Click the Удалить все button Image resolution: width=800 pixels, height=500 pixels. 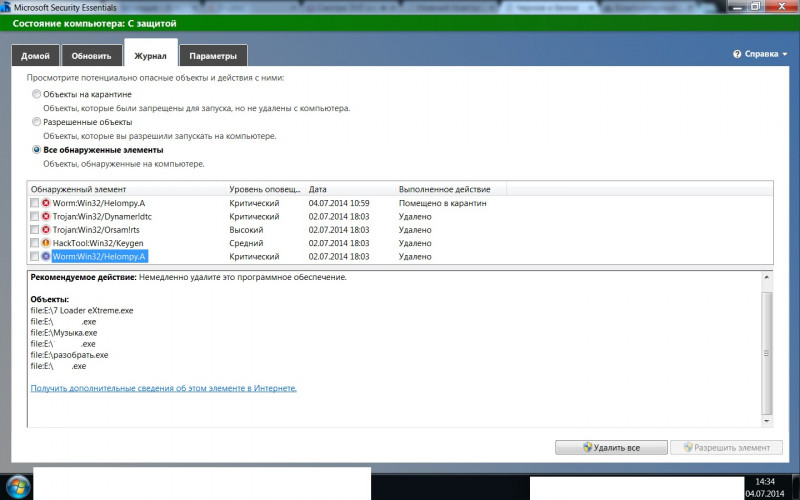click(611, 447)
